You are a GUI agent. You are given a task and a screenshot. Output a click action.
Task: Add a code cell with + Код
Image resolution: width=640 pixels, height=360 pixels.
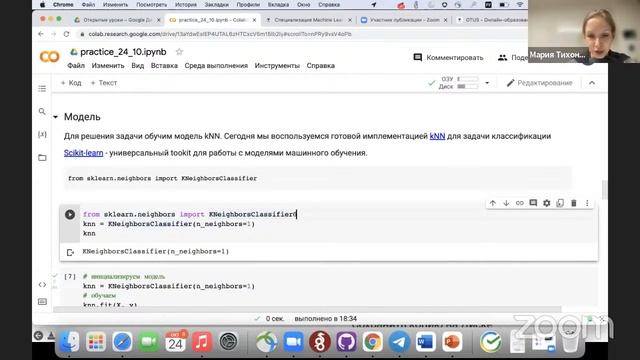(71, 83)
